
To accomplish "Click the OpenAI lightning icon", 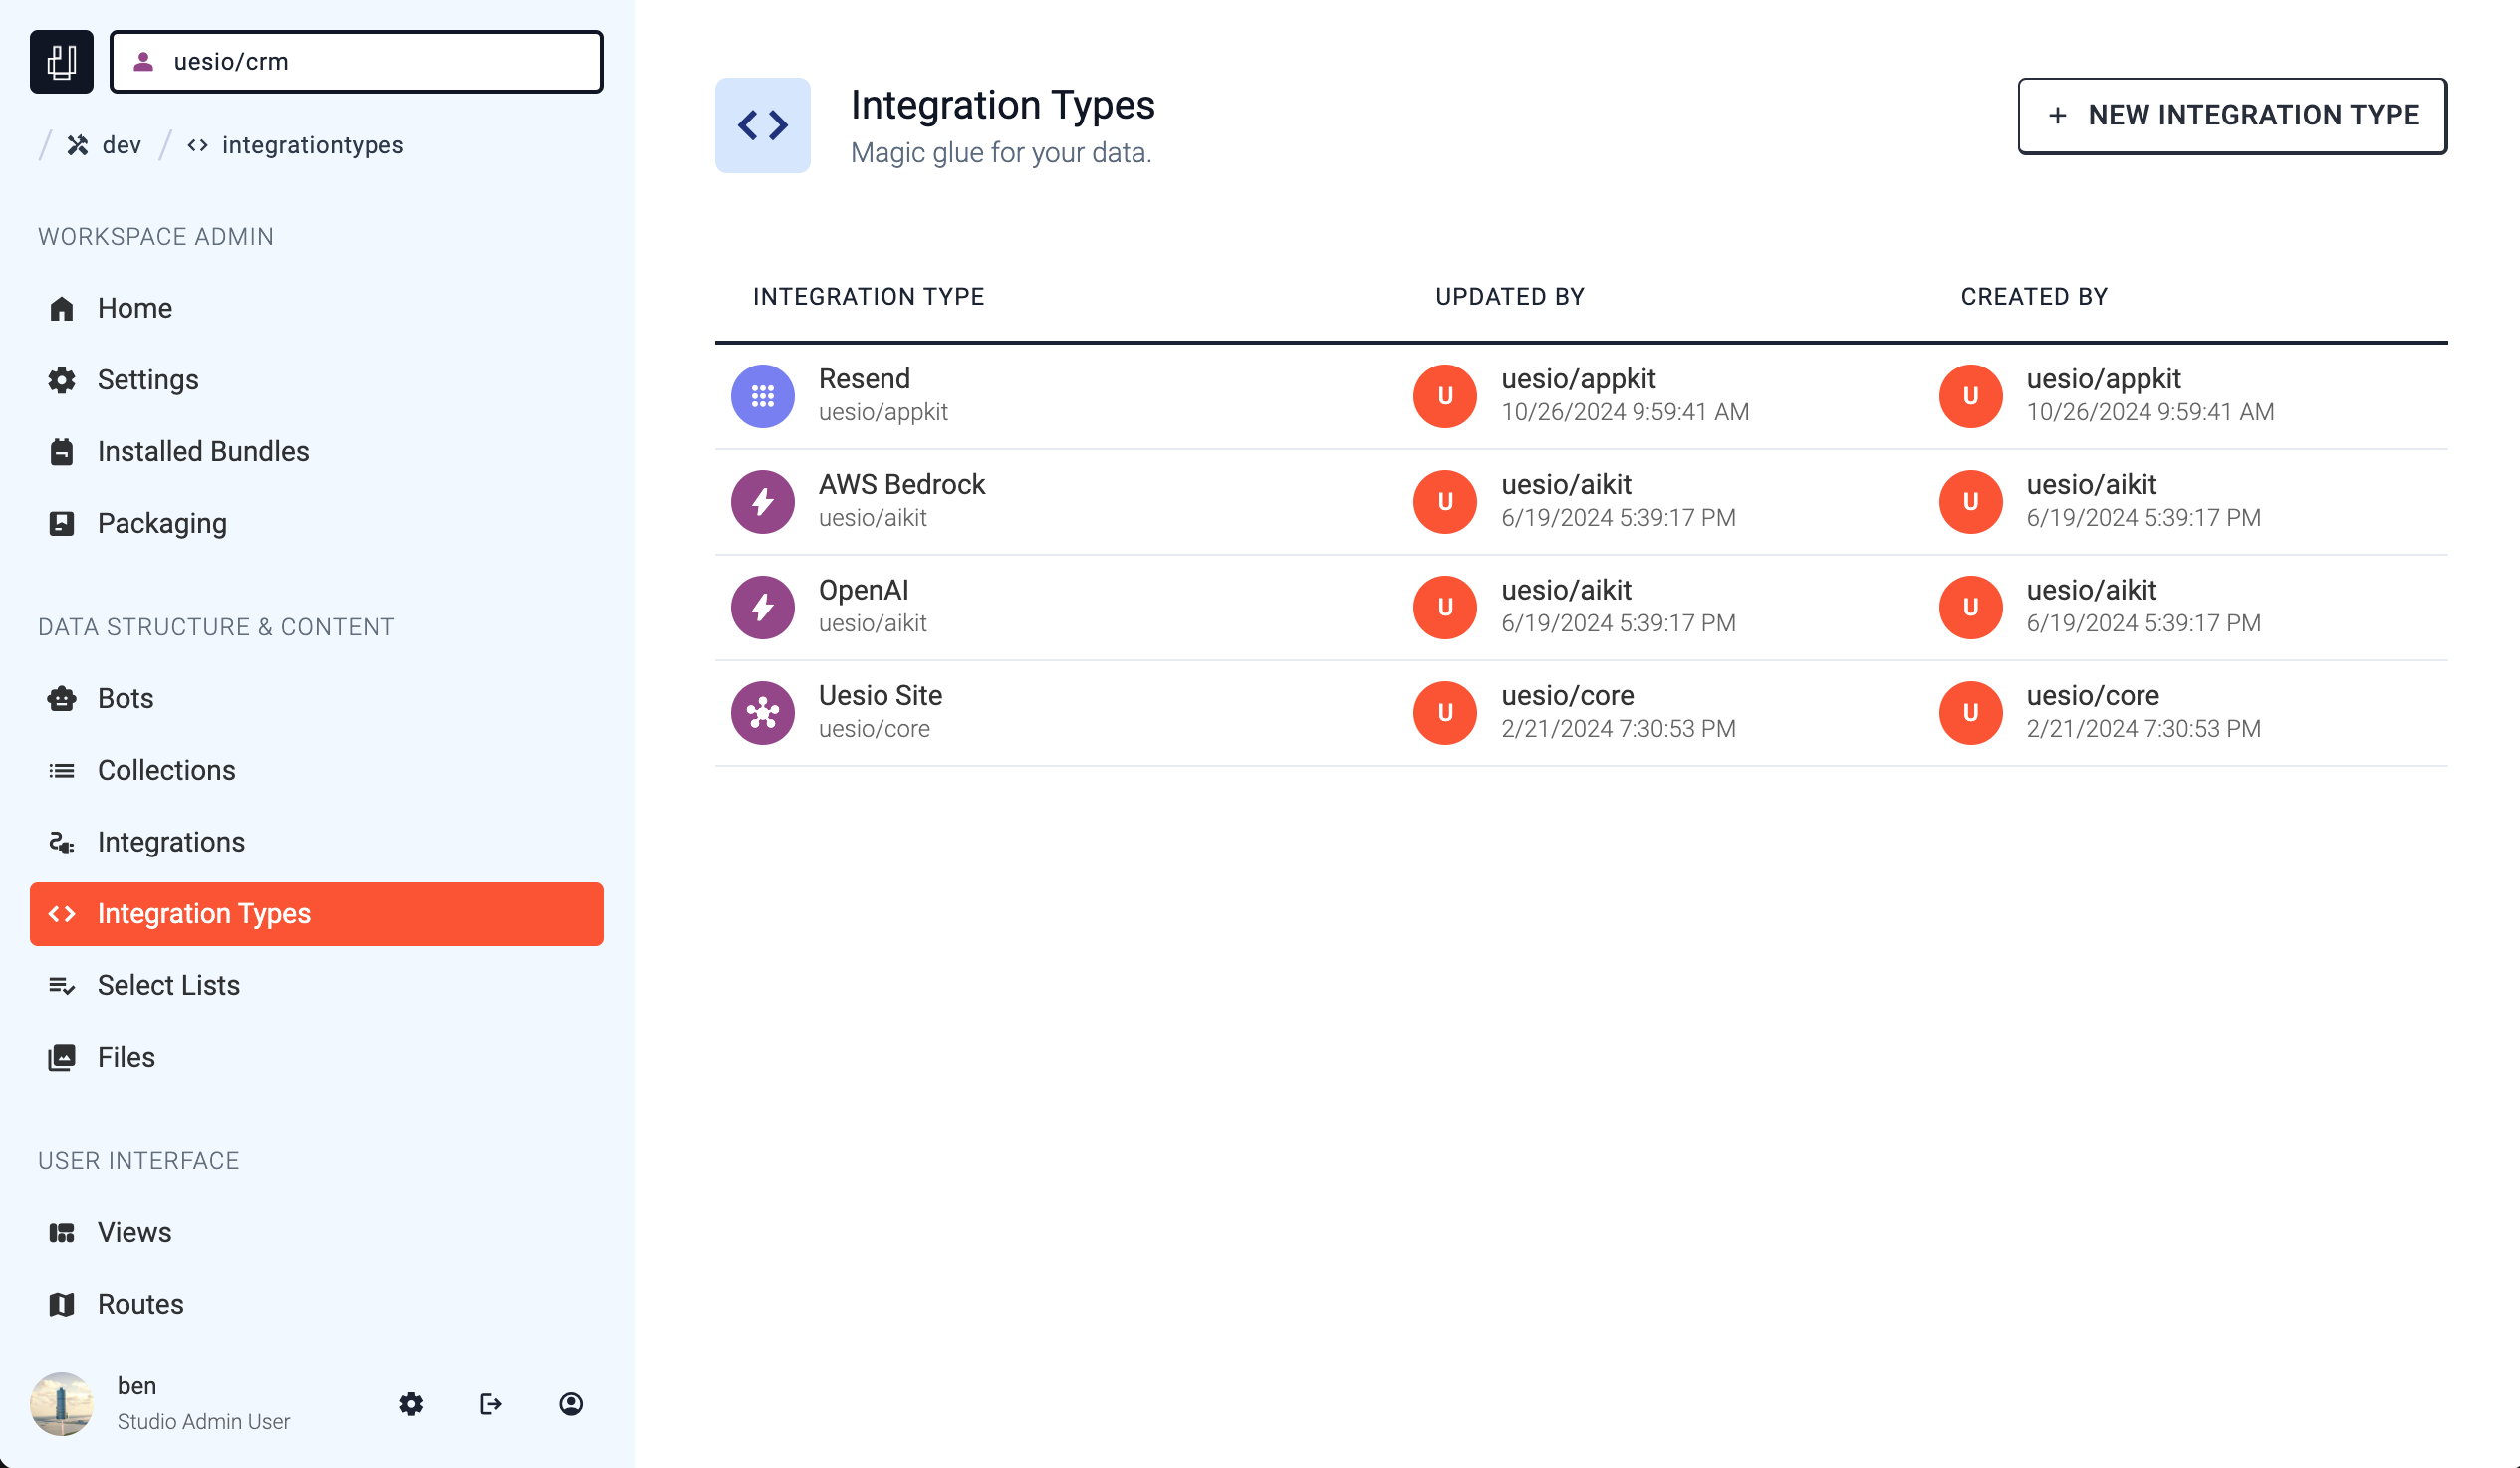I will pyautogui.click(x=762, y=607).
